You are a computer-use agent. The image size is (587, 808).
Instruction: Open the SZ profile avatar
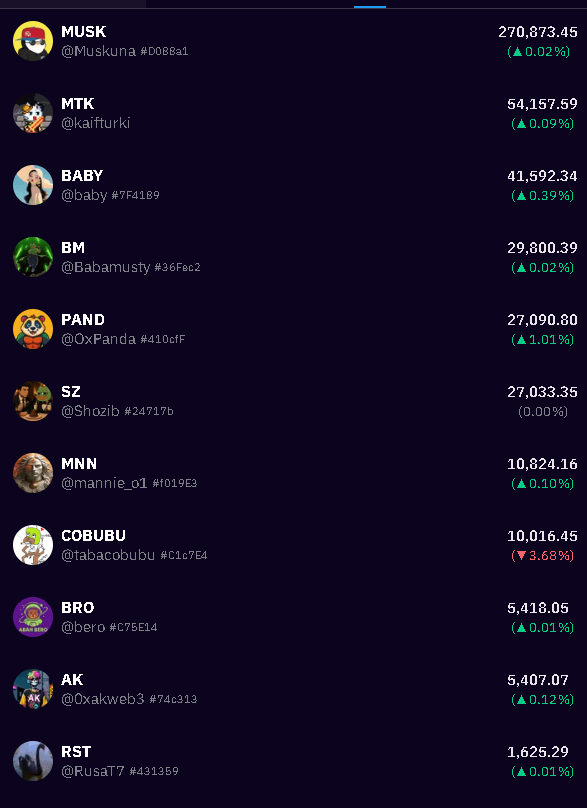33,401
